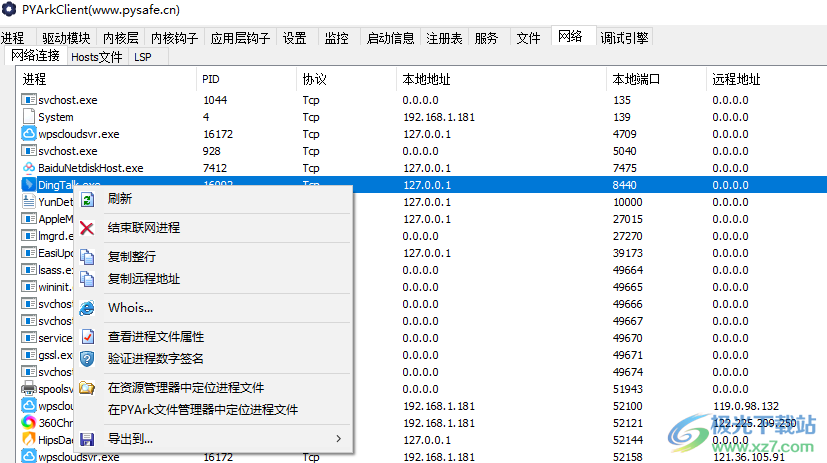Viewport: 827px width, 463px height.
Task: Click the svchost.exe icon with PID 928
Action: pos(28,151)
